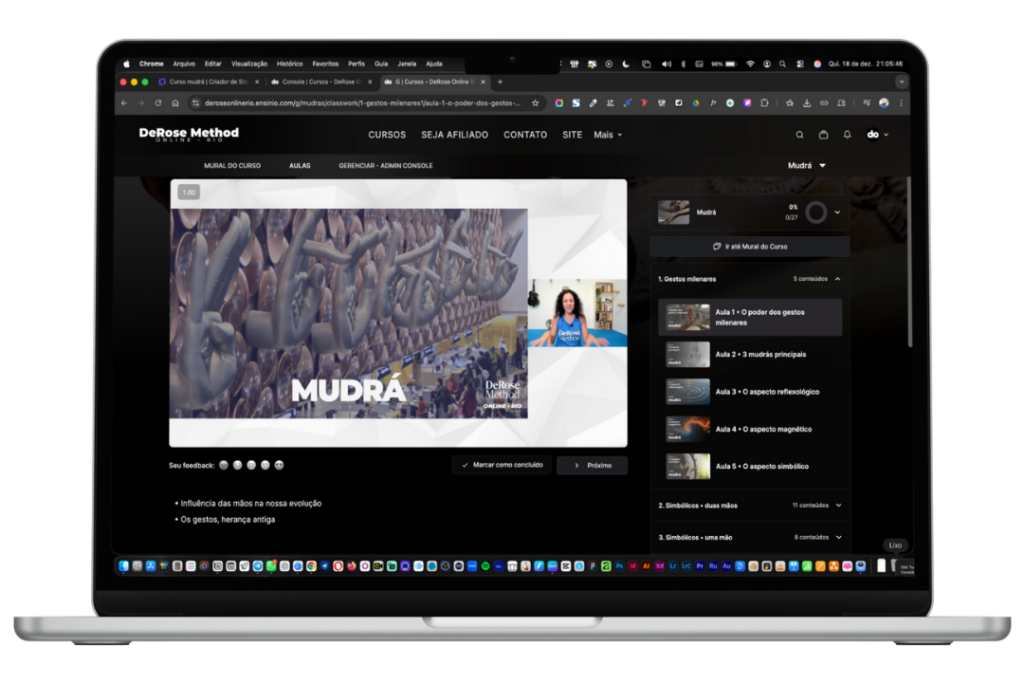The width and height of the screenshot is (1024, 683).
Task: Switch to 'MURAL DO CURSO' tab
Action: point(232,166)
